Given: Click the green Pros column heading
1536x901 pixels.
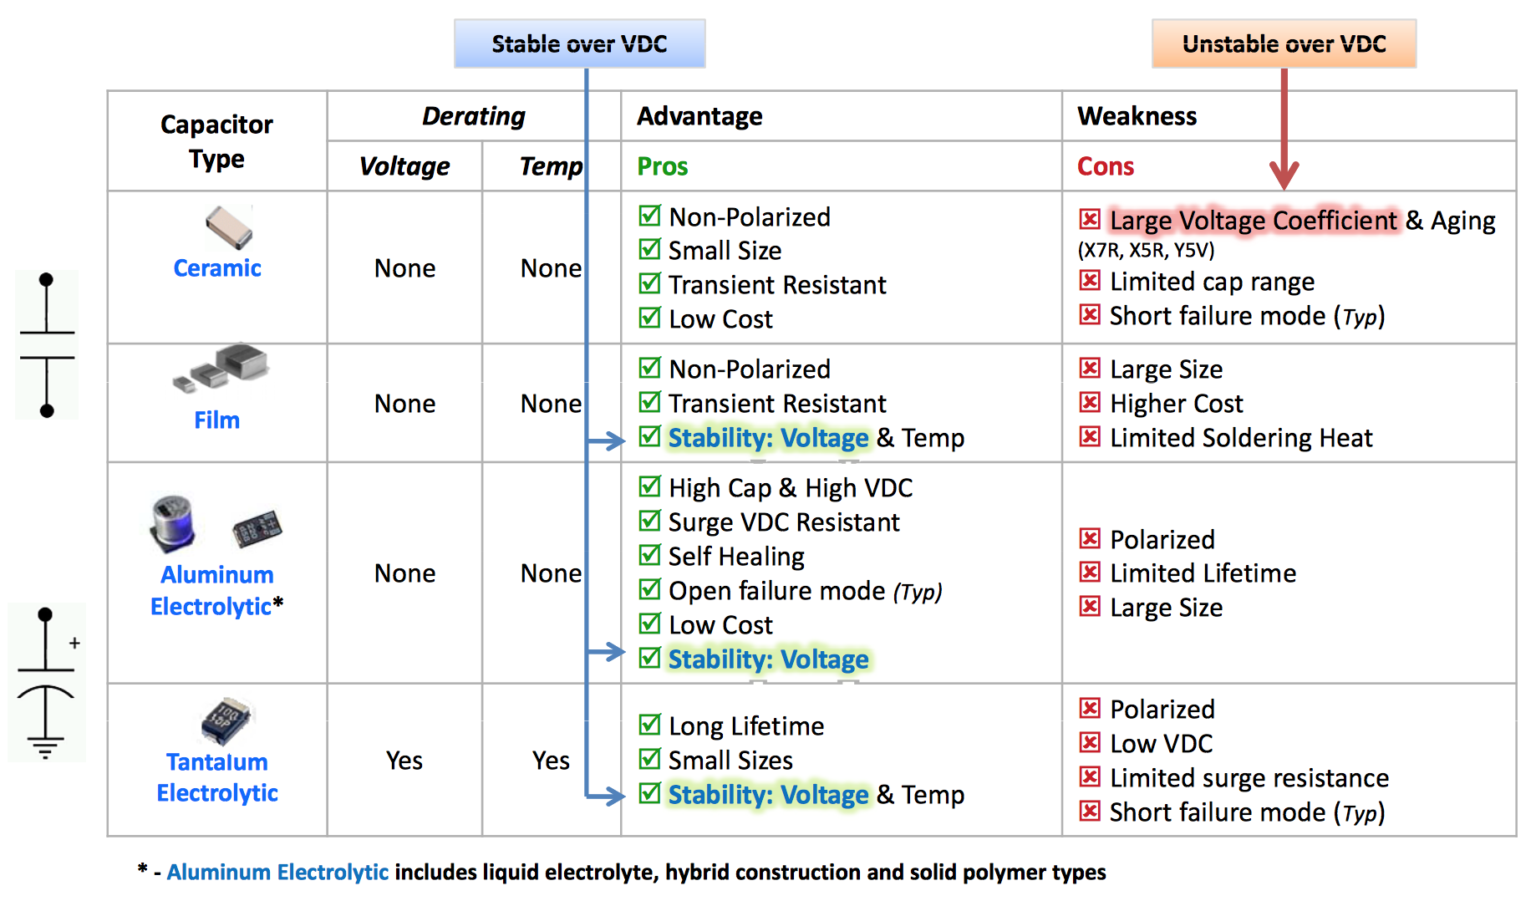Looking at the screenshot, I should (x=662, y=166).
